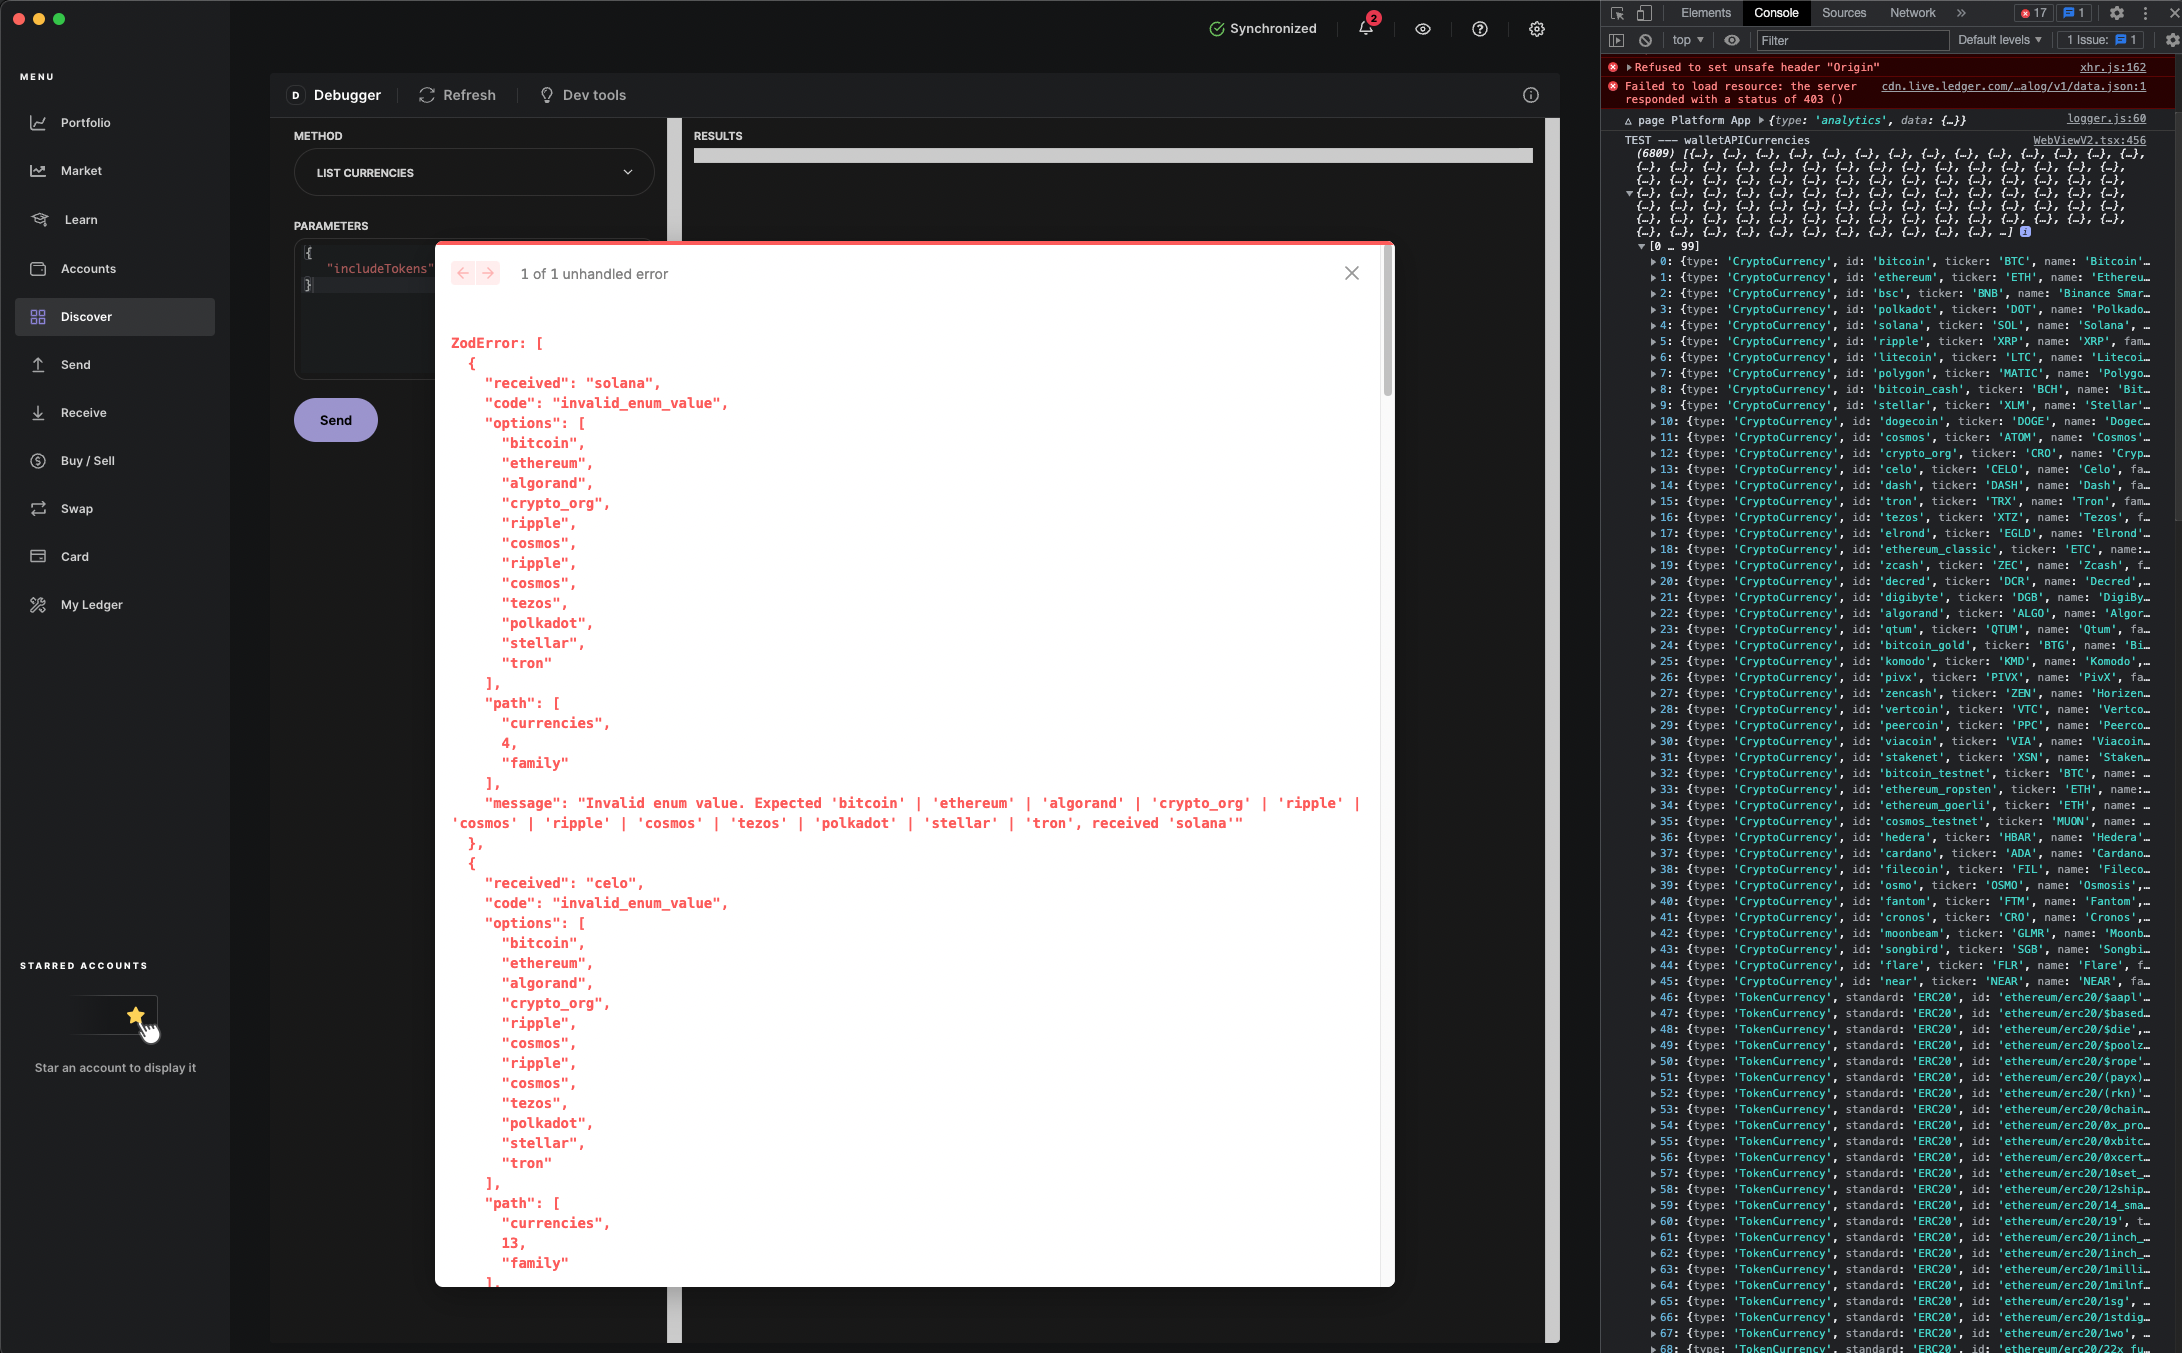Activate the DevTools element inspector

click(1616, 13)
